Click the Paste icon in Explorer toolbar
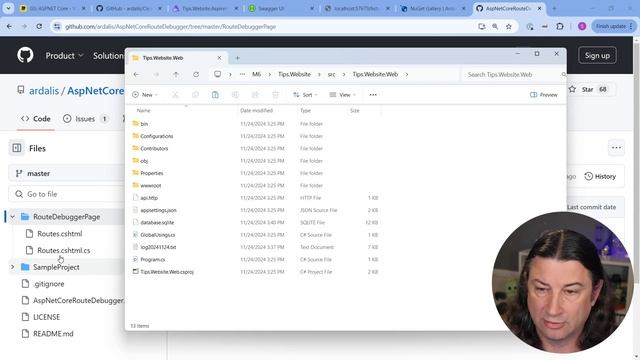This screenshot has height=360, width=640. [215, 95]
